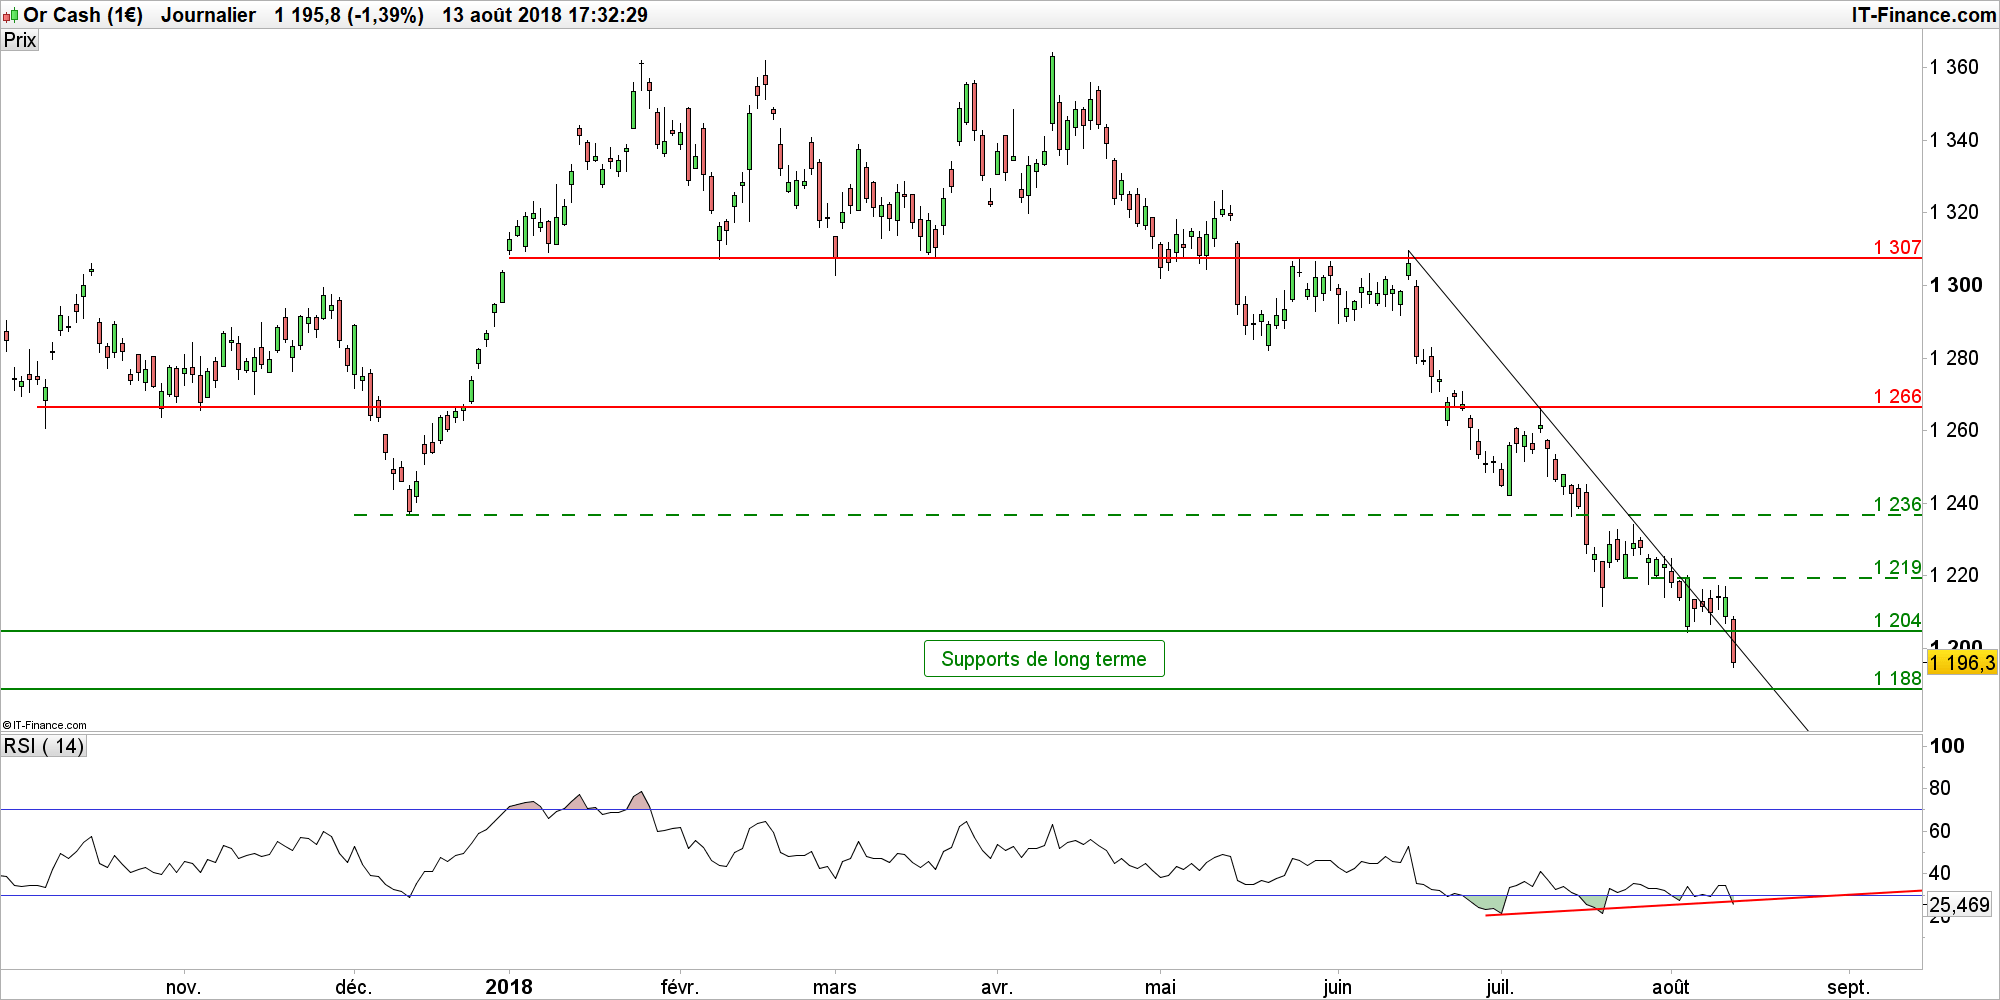Click the Prix panel label
The width and height of the screenshot is (2000, 1000).
point(20,40)
